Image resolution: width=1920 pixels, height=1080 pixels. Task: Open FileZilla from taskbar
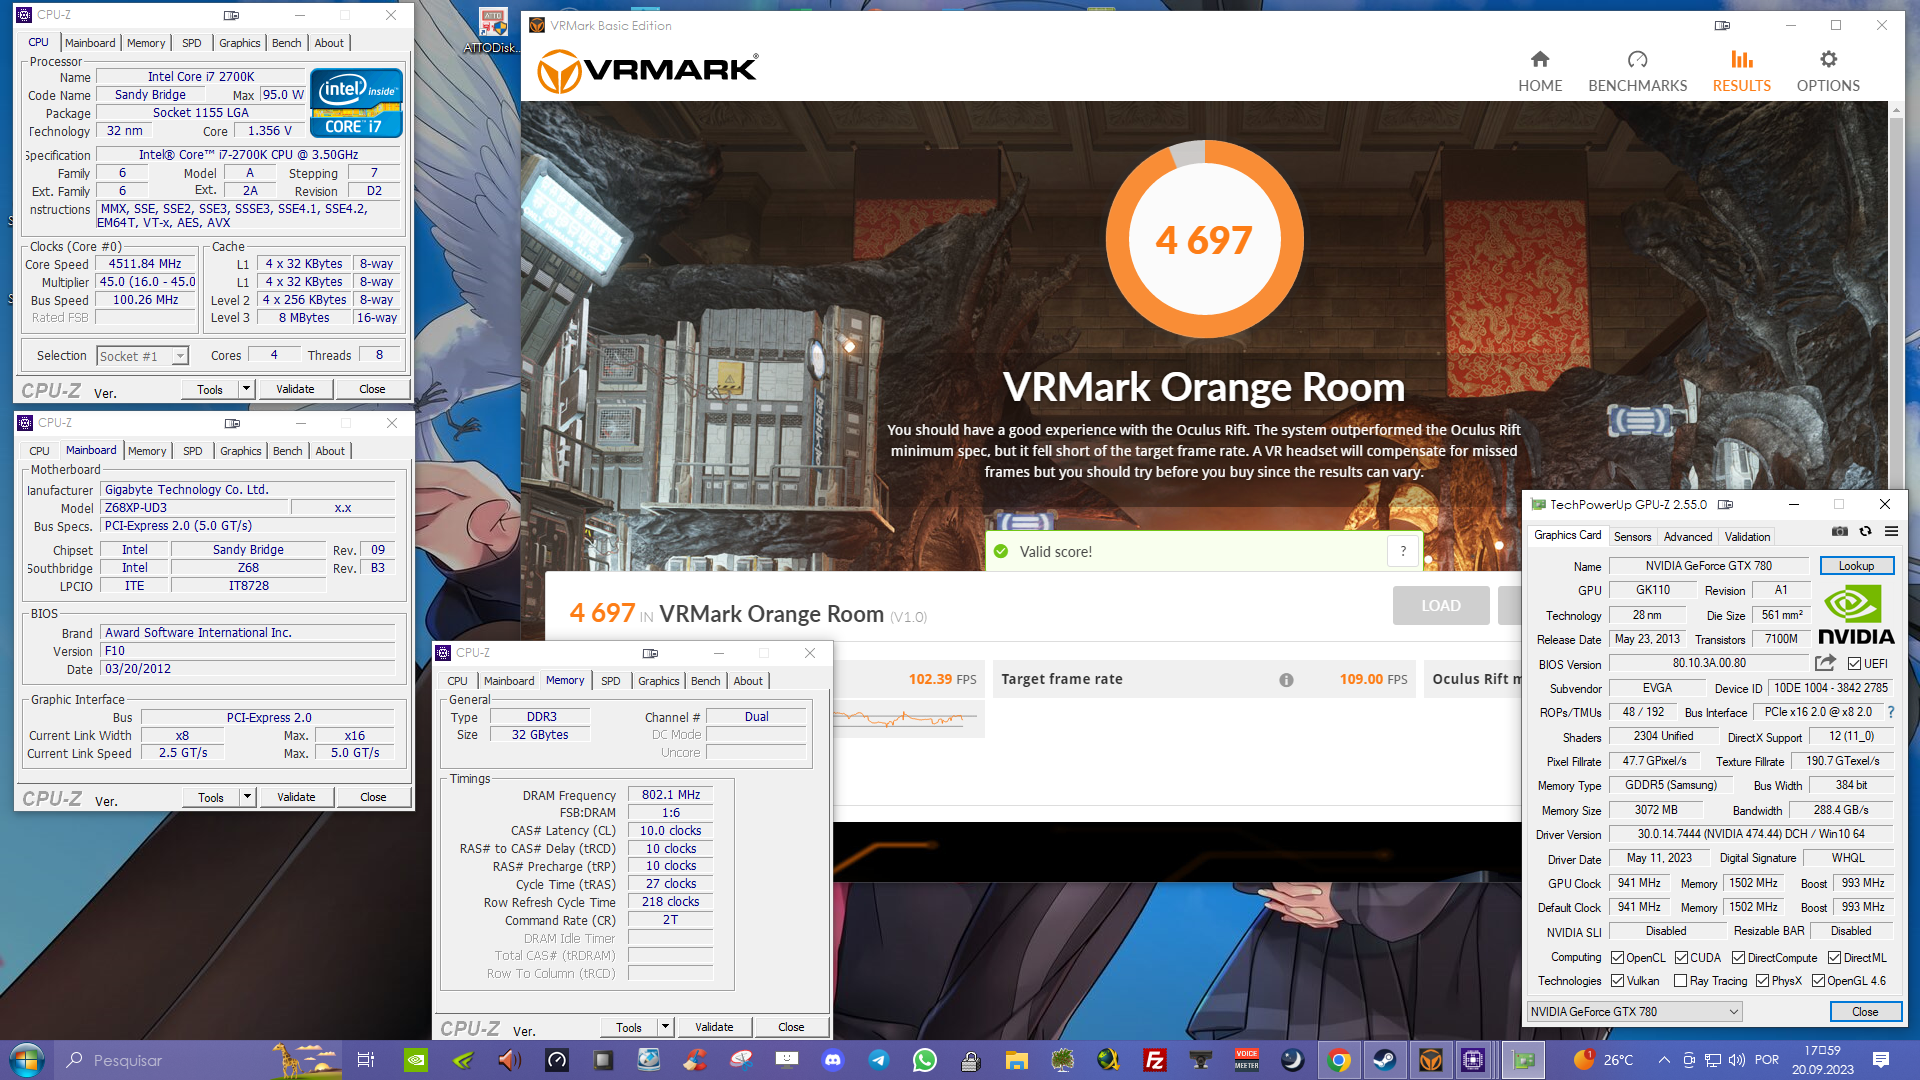point(1154,1060)
